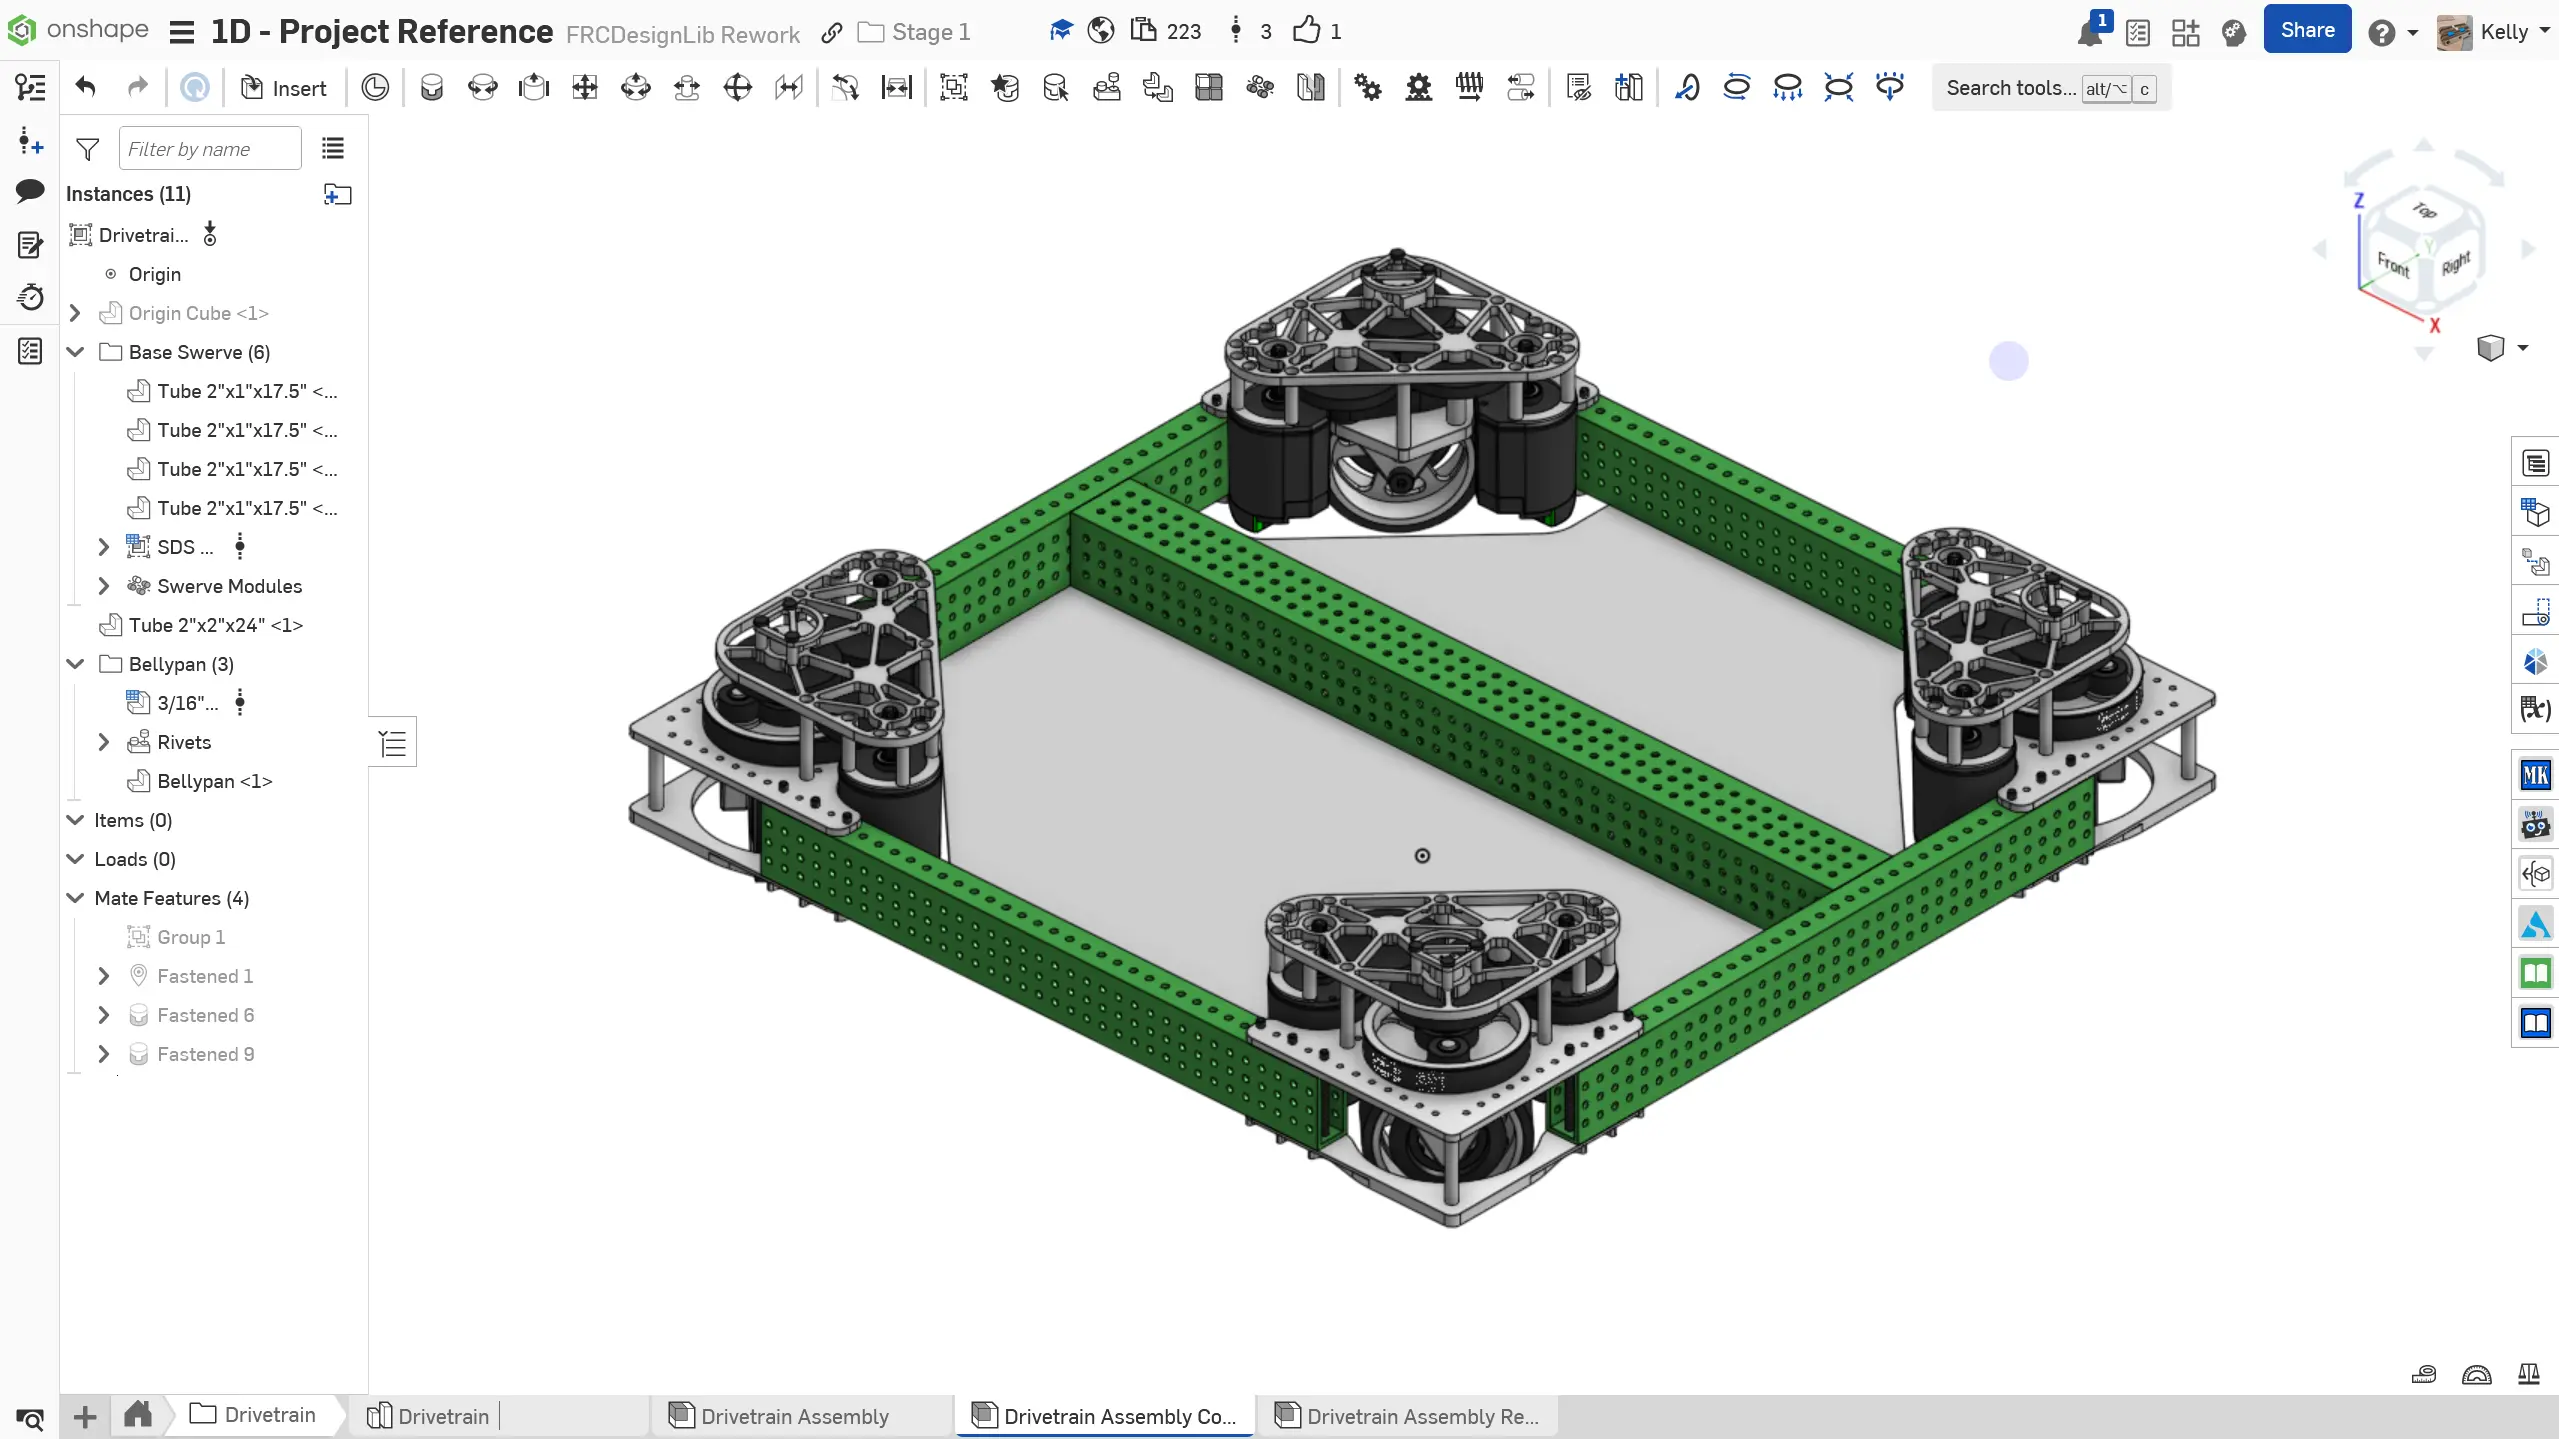Select the Fastened mate tool icon
Image resolution: width=2559 pixels, height=1439 pixels.
tap(431, 88)
